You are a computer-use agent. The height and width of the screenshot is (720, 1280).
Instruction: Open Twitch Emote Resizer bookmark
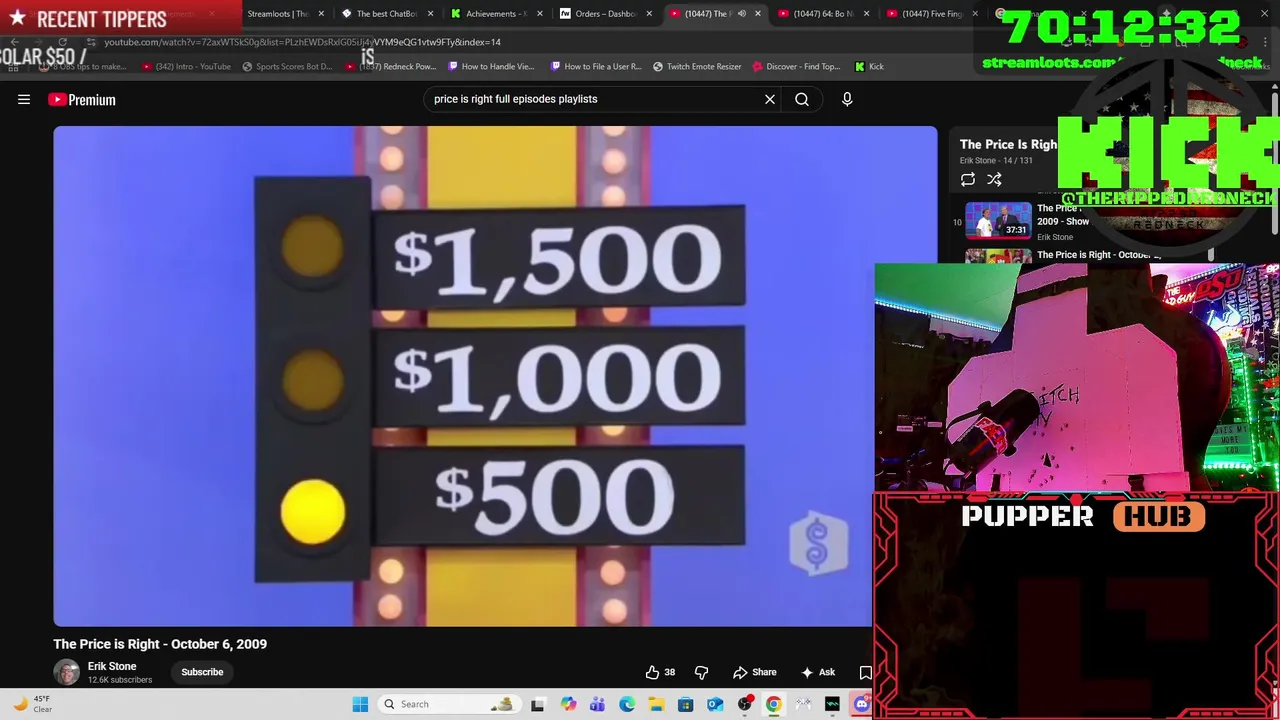click(697, 67)
